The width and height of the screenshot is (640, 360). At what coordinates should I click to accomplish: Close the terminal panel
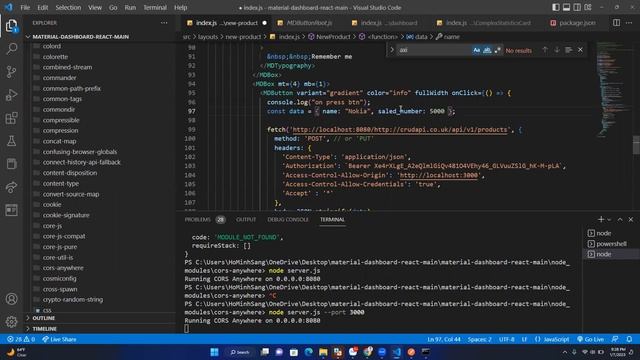point(631,220)
